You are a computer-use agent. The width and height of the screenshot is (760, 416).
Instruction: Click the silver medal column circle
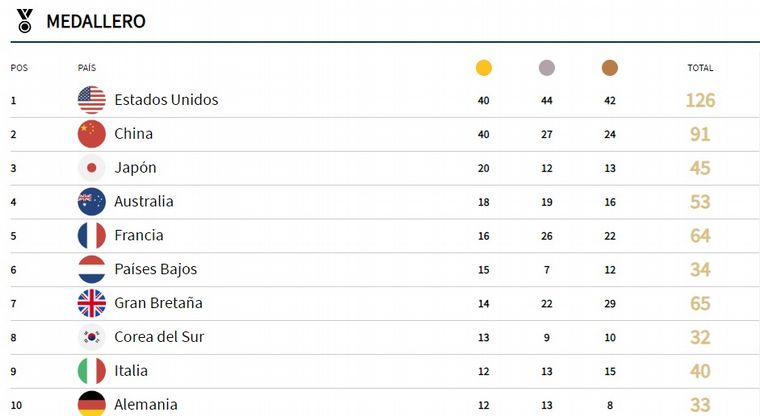click(547, 68)
